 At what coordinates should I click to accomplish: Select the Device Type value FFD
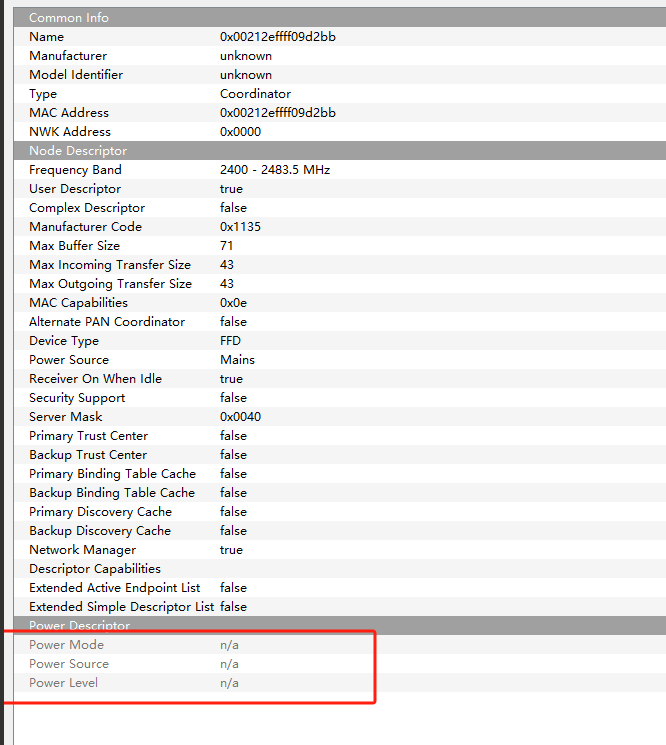click(x=230, y=341)
